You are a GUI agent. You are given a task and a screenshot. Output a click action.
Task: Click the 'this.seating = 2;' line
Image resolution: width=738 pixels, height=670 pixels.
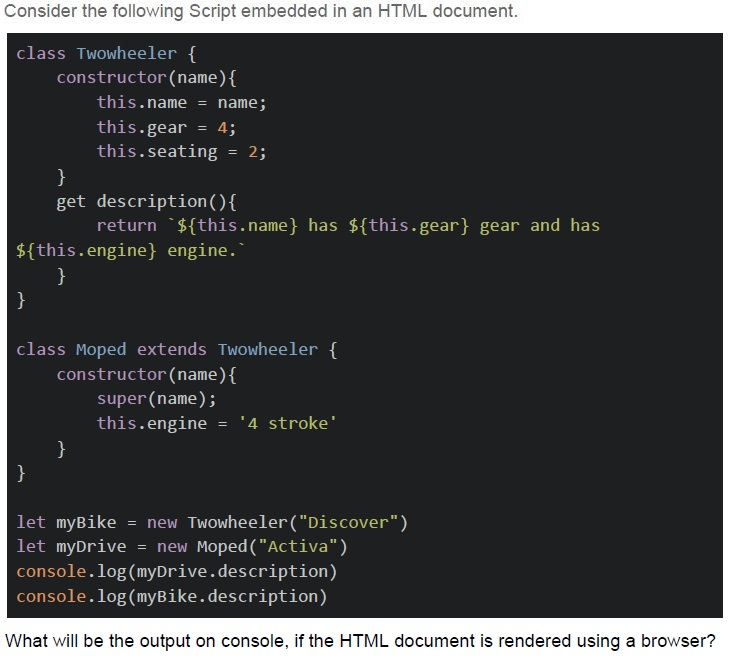pyautogui.click(x=182, y=152)
